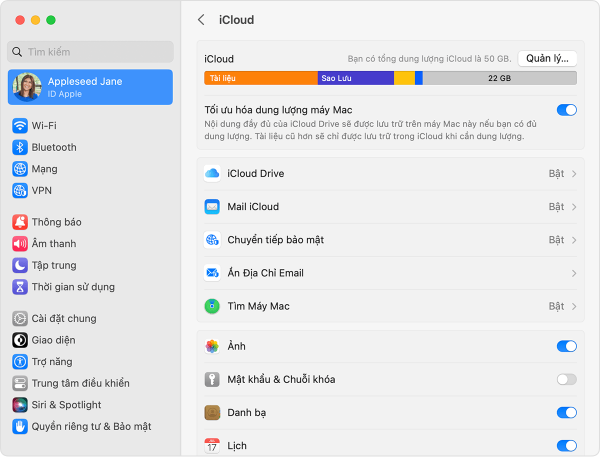Open iCloud Drive row chevron

(574, 174)
